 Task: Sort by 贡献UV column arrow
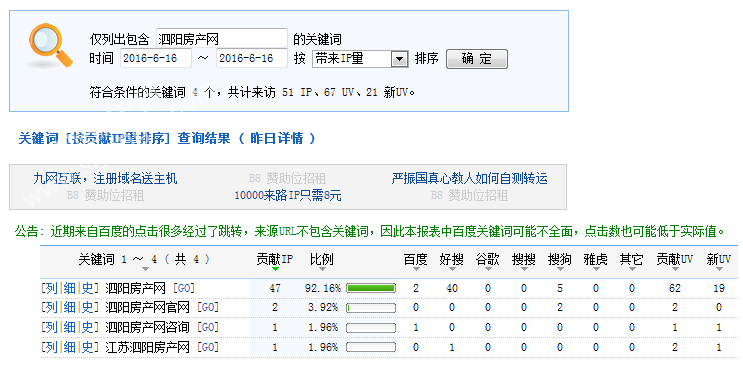coord(675,269)
